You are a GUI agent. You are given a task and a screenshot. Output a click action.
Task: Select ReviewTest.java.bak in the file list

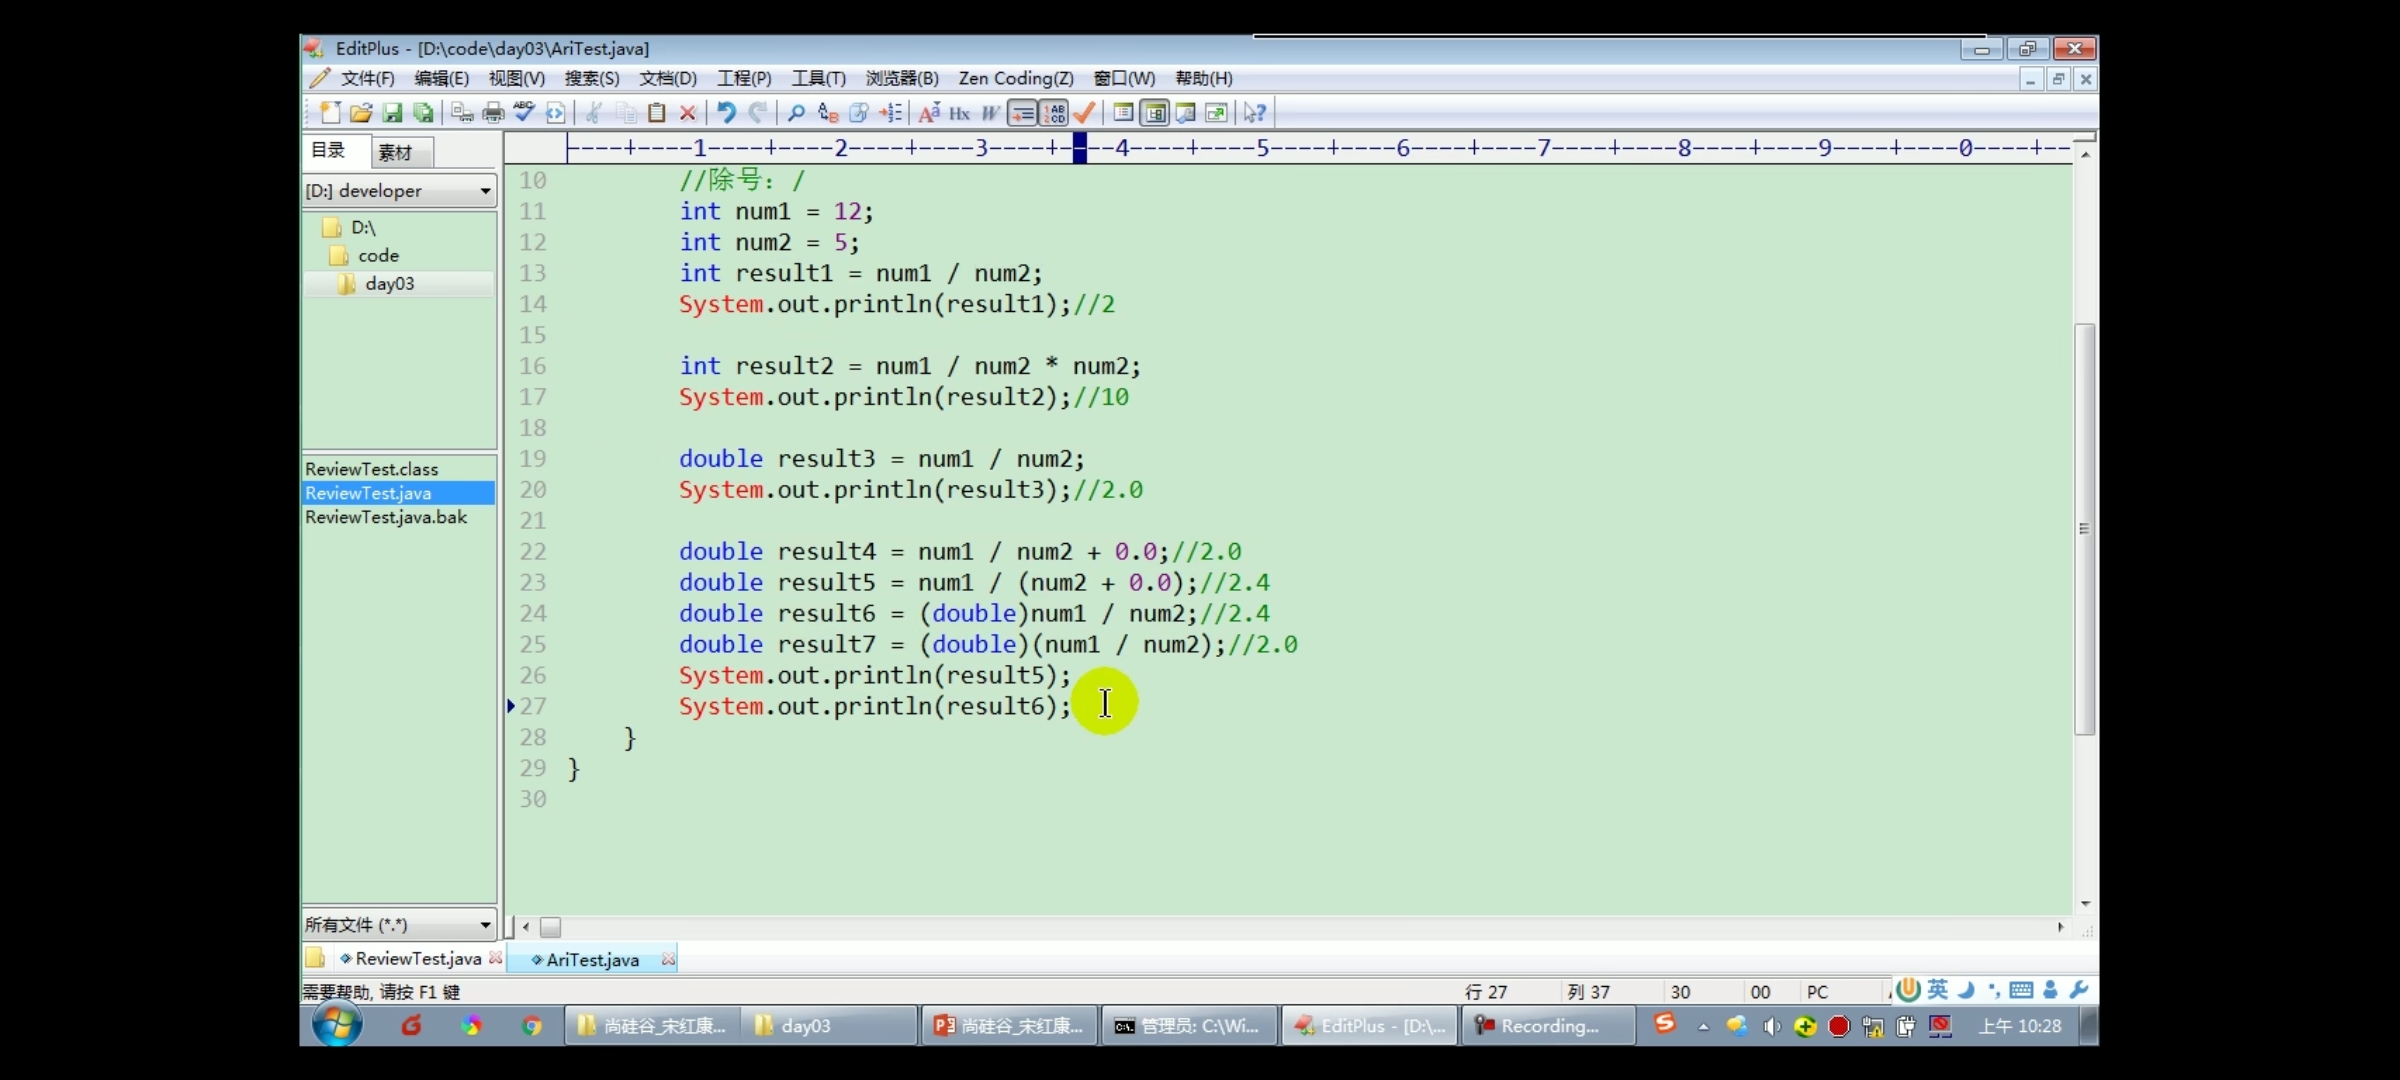[386, 517]
